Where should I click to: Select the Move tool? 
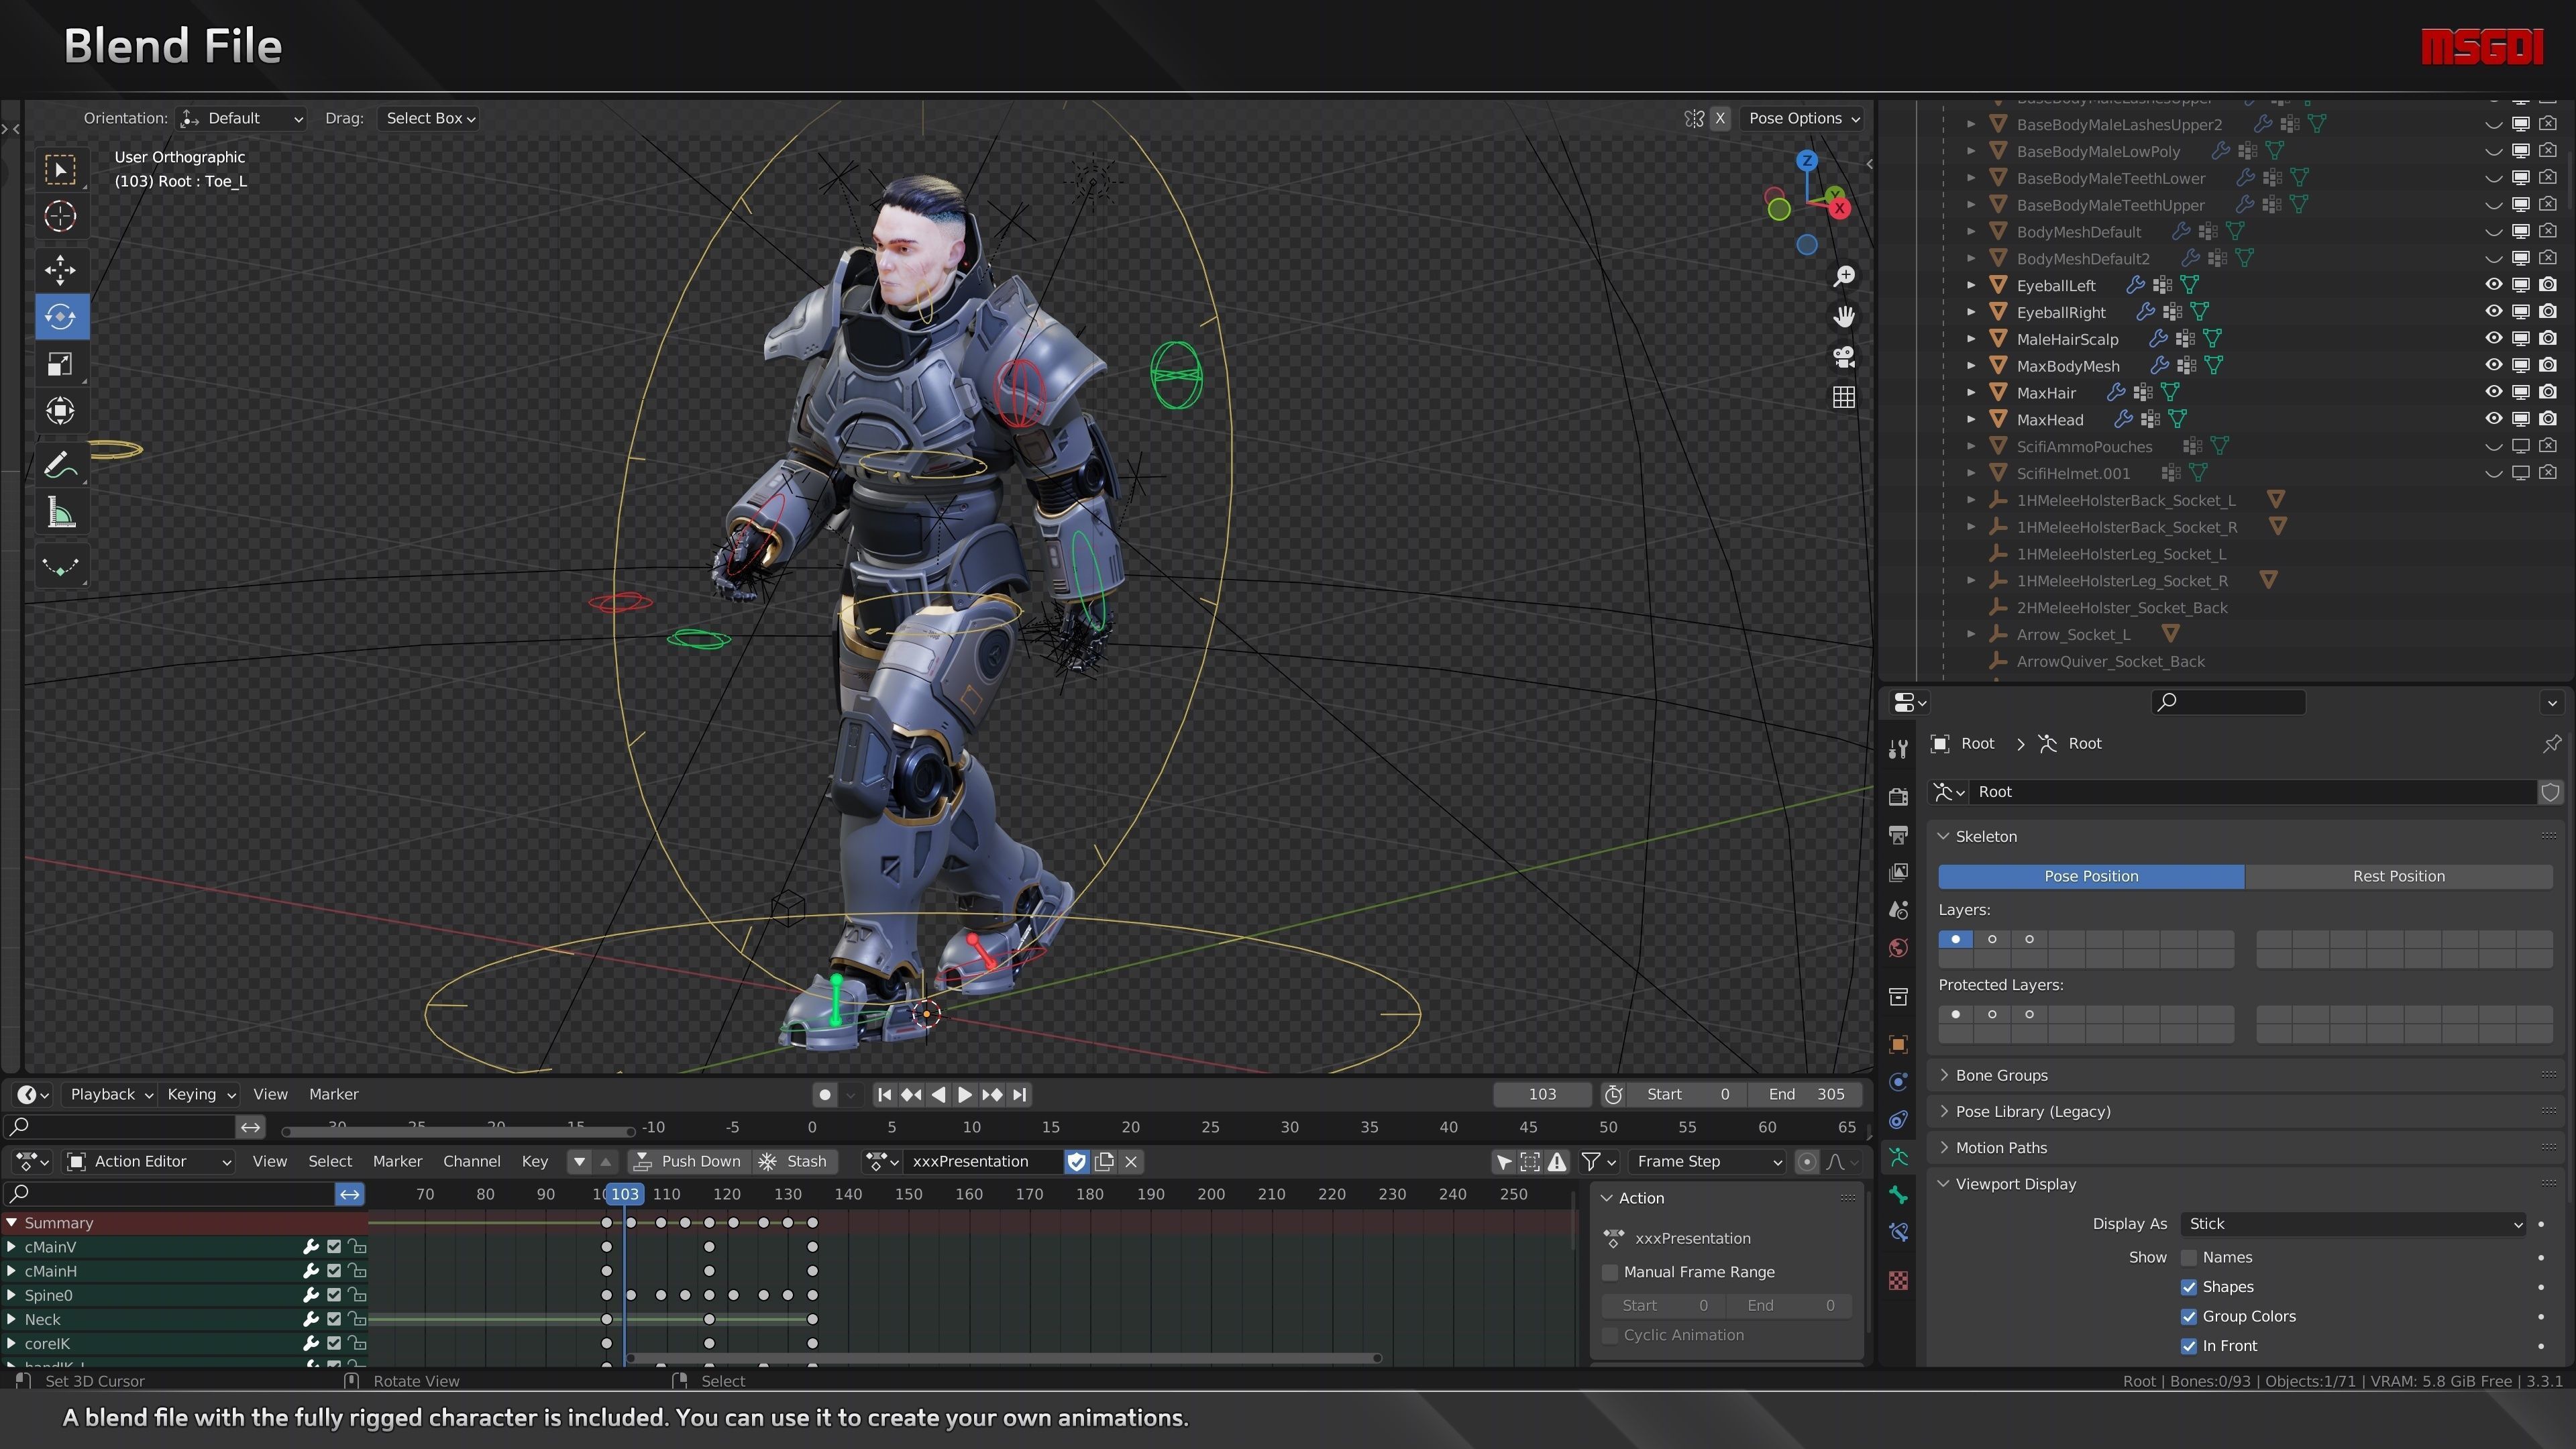point(60,270)
